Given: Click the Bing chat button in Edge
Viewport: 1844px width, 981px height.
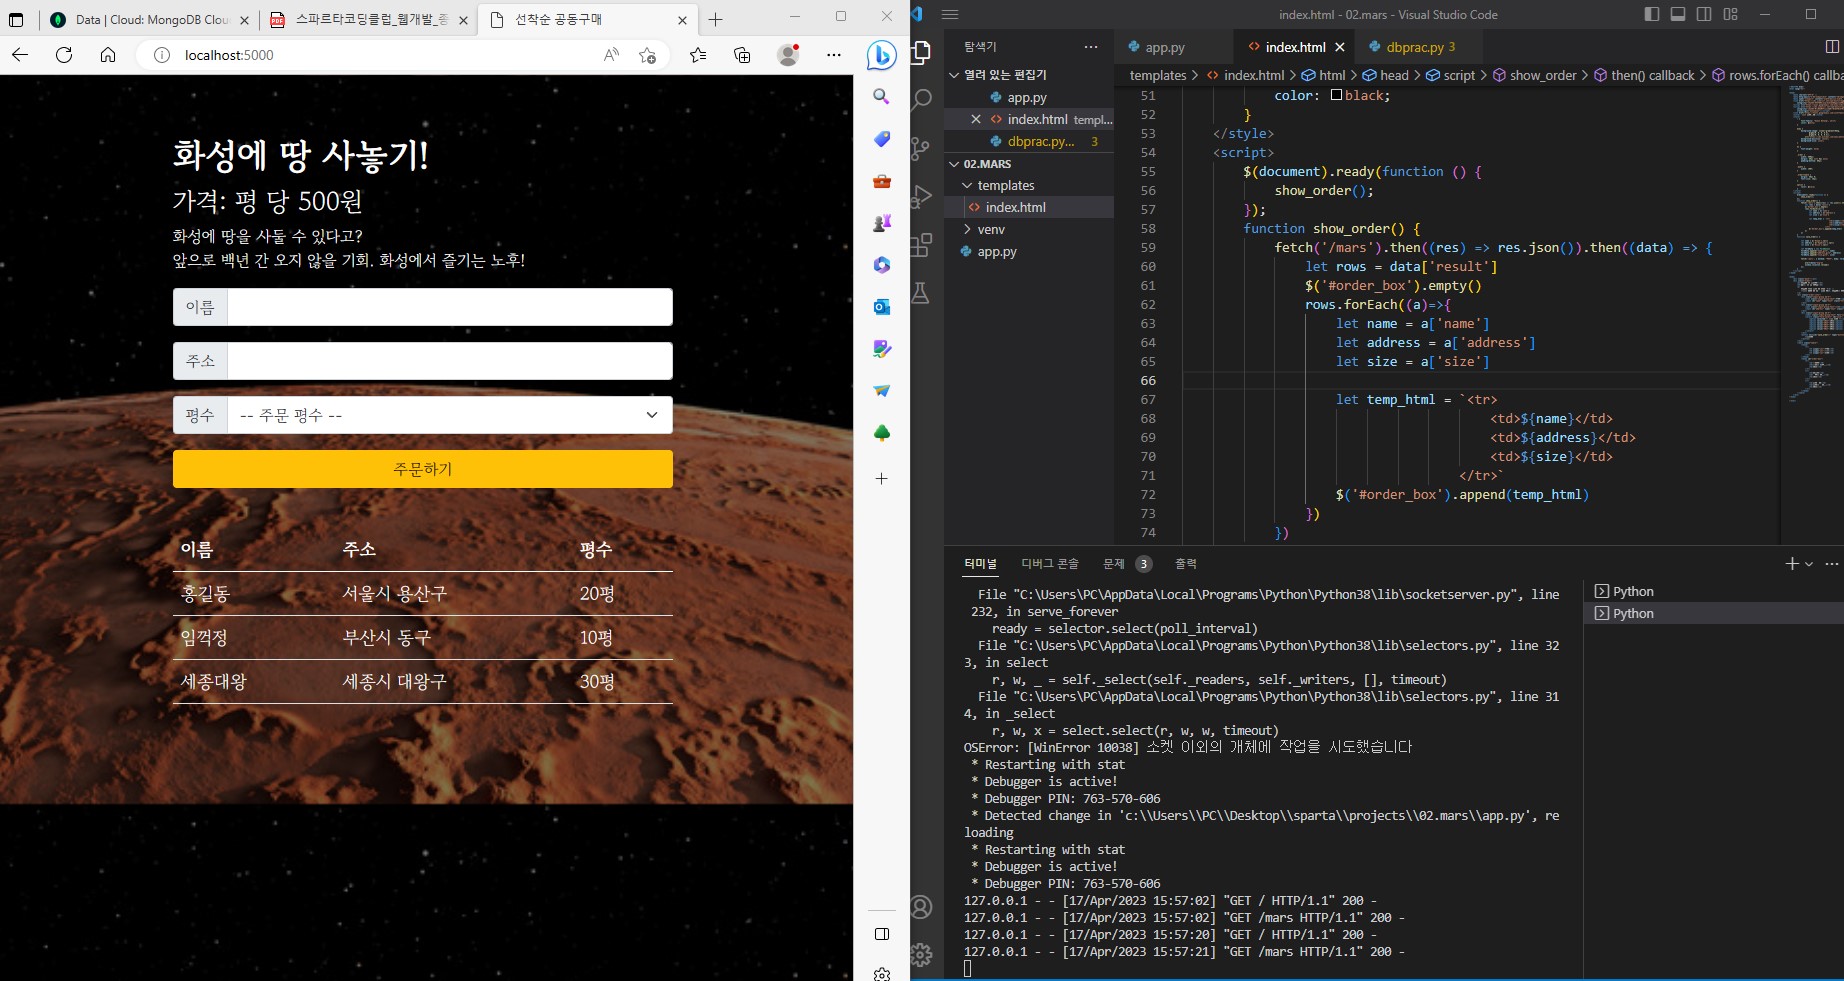Looking at the screenshot, I should click(x=881, y=56).
